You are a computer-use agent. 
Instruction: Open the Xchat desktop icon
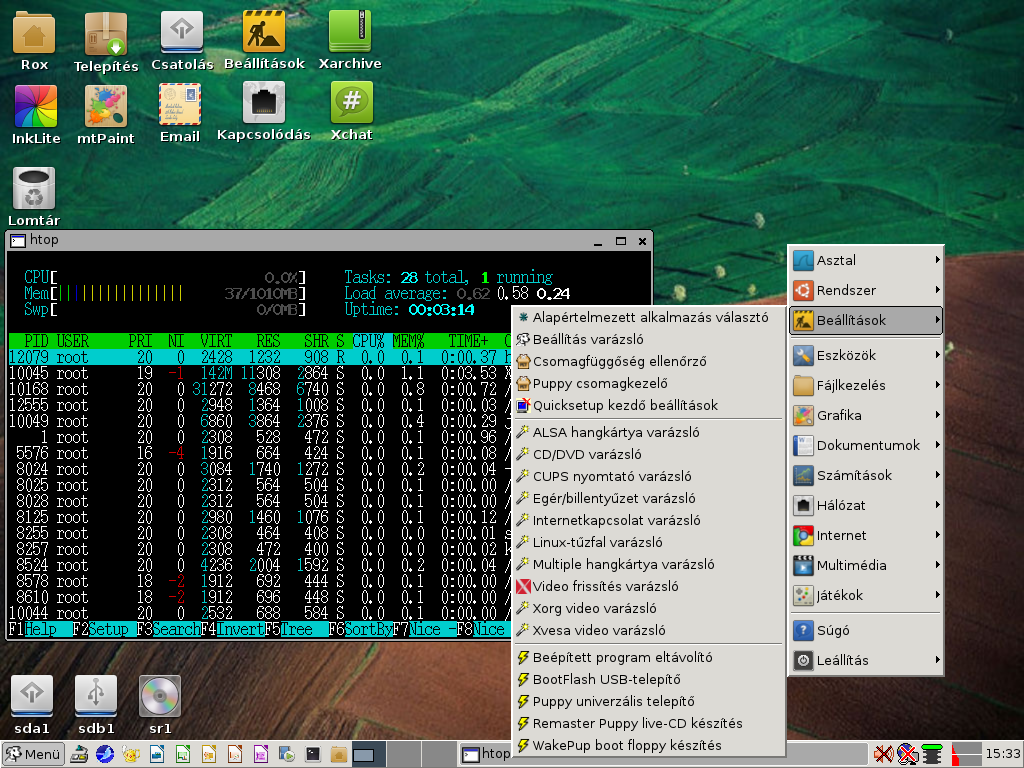pos(351,104)
